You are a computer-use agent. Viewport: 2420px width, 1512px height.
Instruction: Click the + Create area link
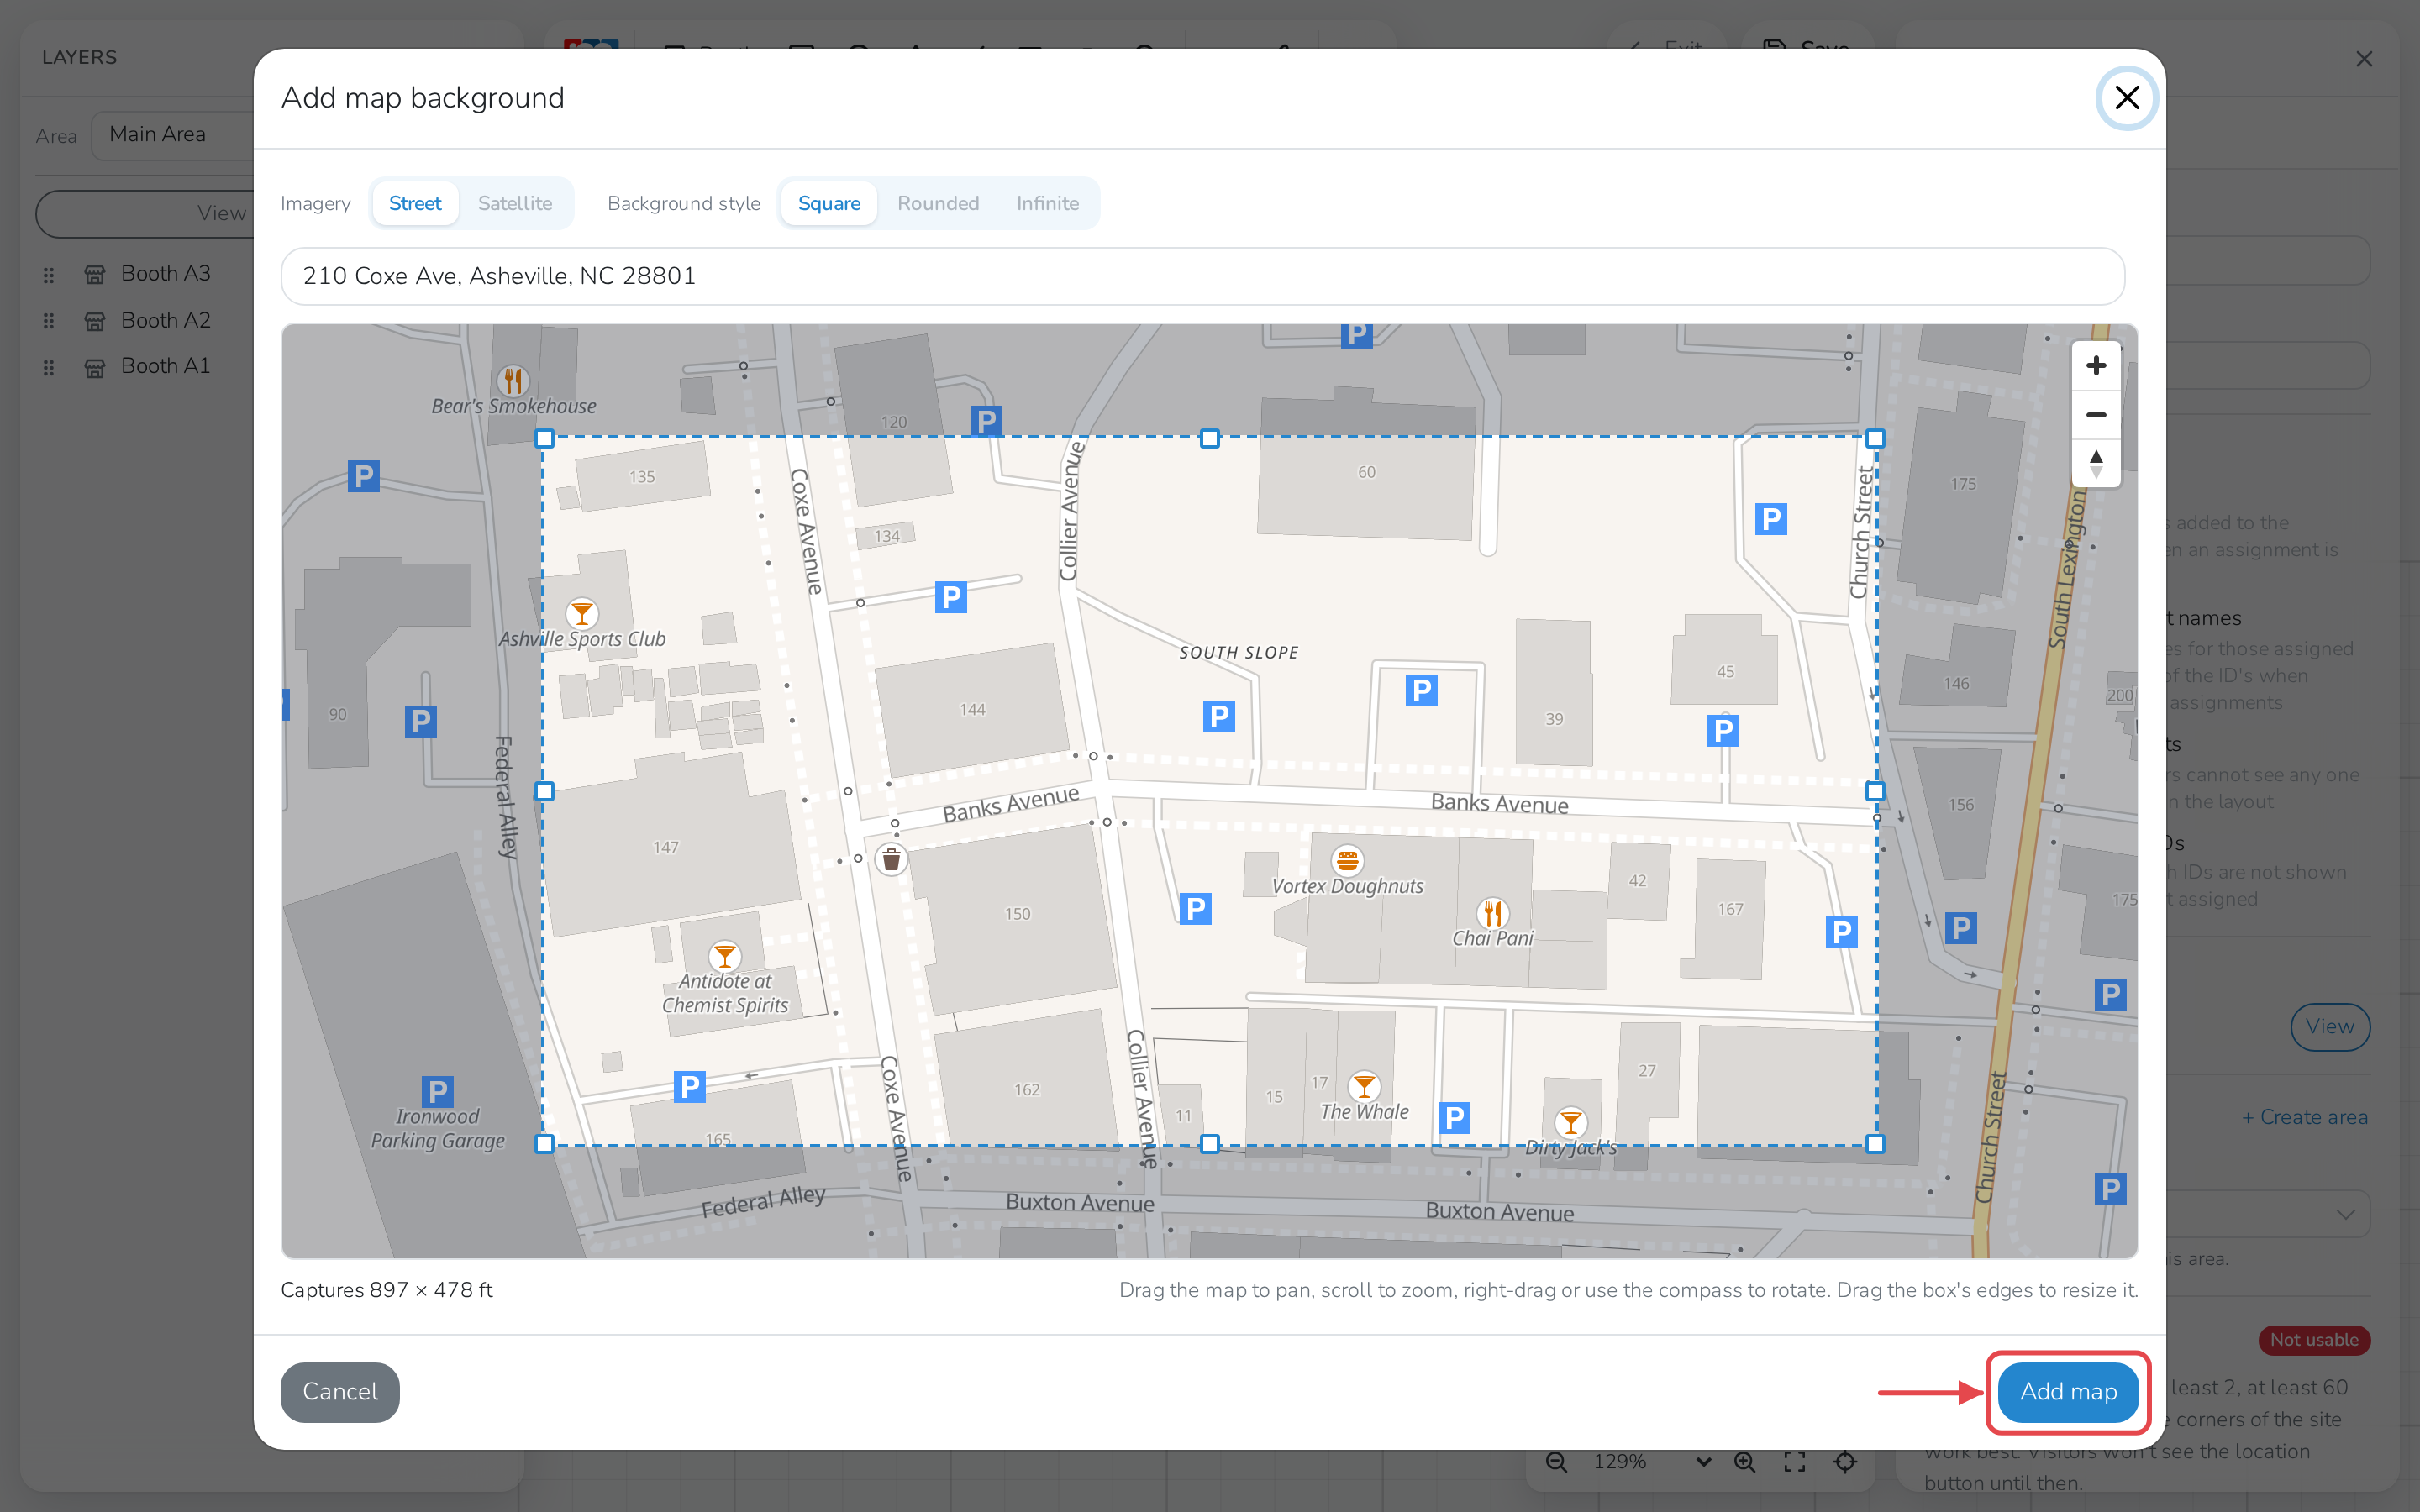[x=2304, y=1117]
